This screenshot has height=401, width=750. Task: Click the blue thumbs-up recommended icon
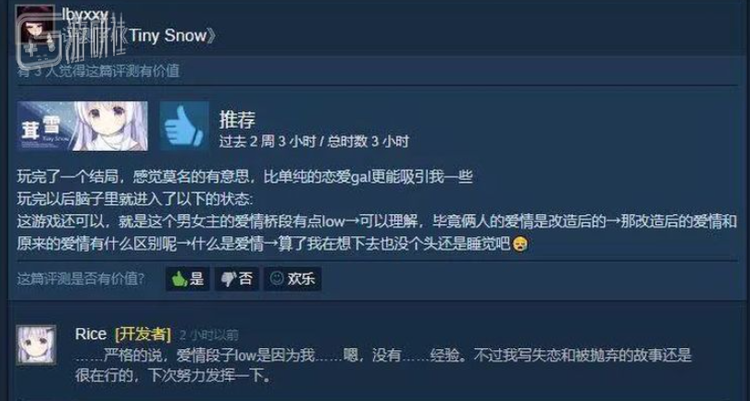184,126
